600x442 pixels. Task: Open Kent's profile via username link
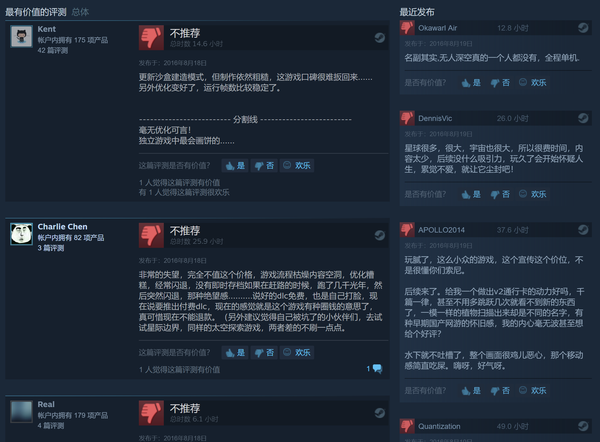pyautogui.click(x=47, y=29)
